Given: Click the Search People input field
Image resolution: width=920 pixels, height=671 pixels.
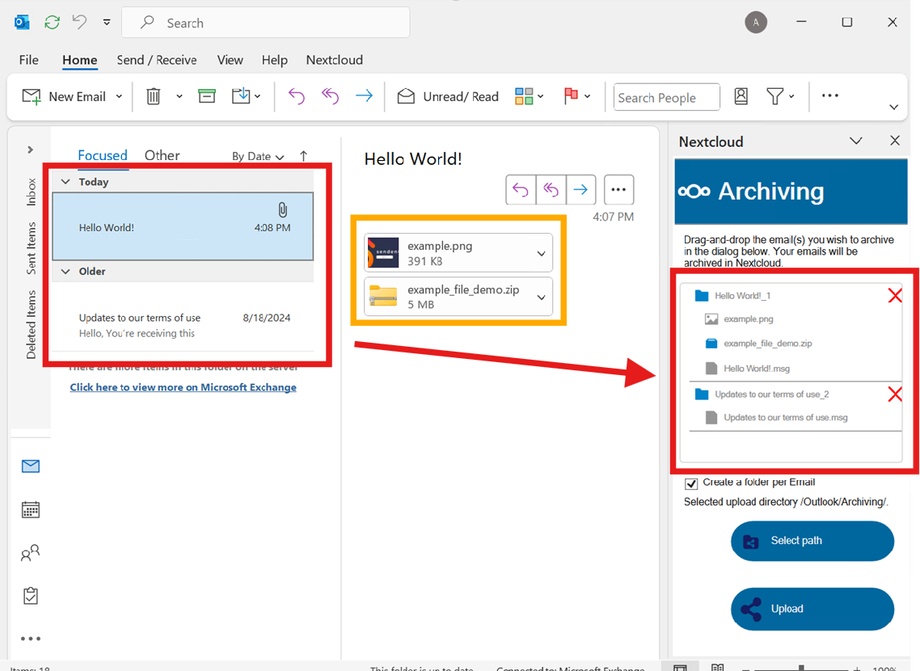Looking at the screenshot, I should [x=666, y=97].
